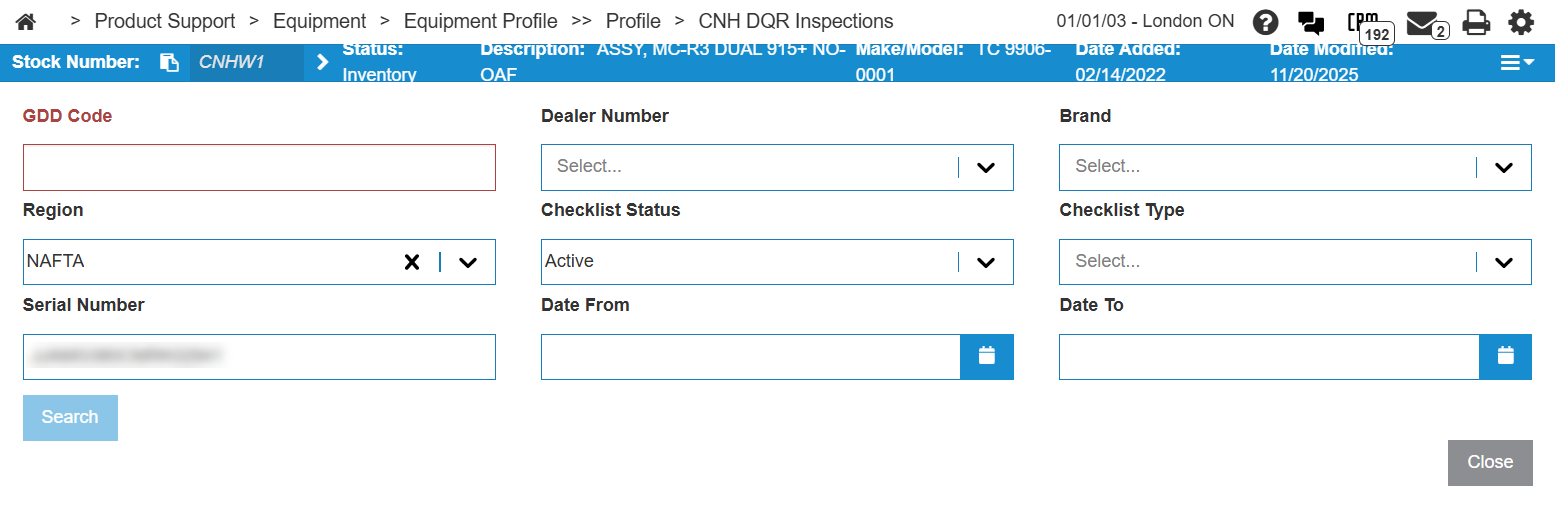Click the GDD Code input field

click(x=259, y=167)
